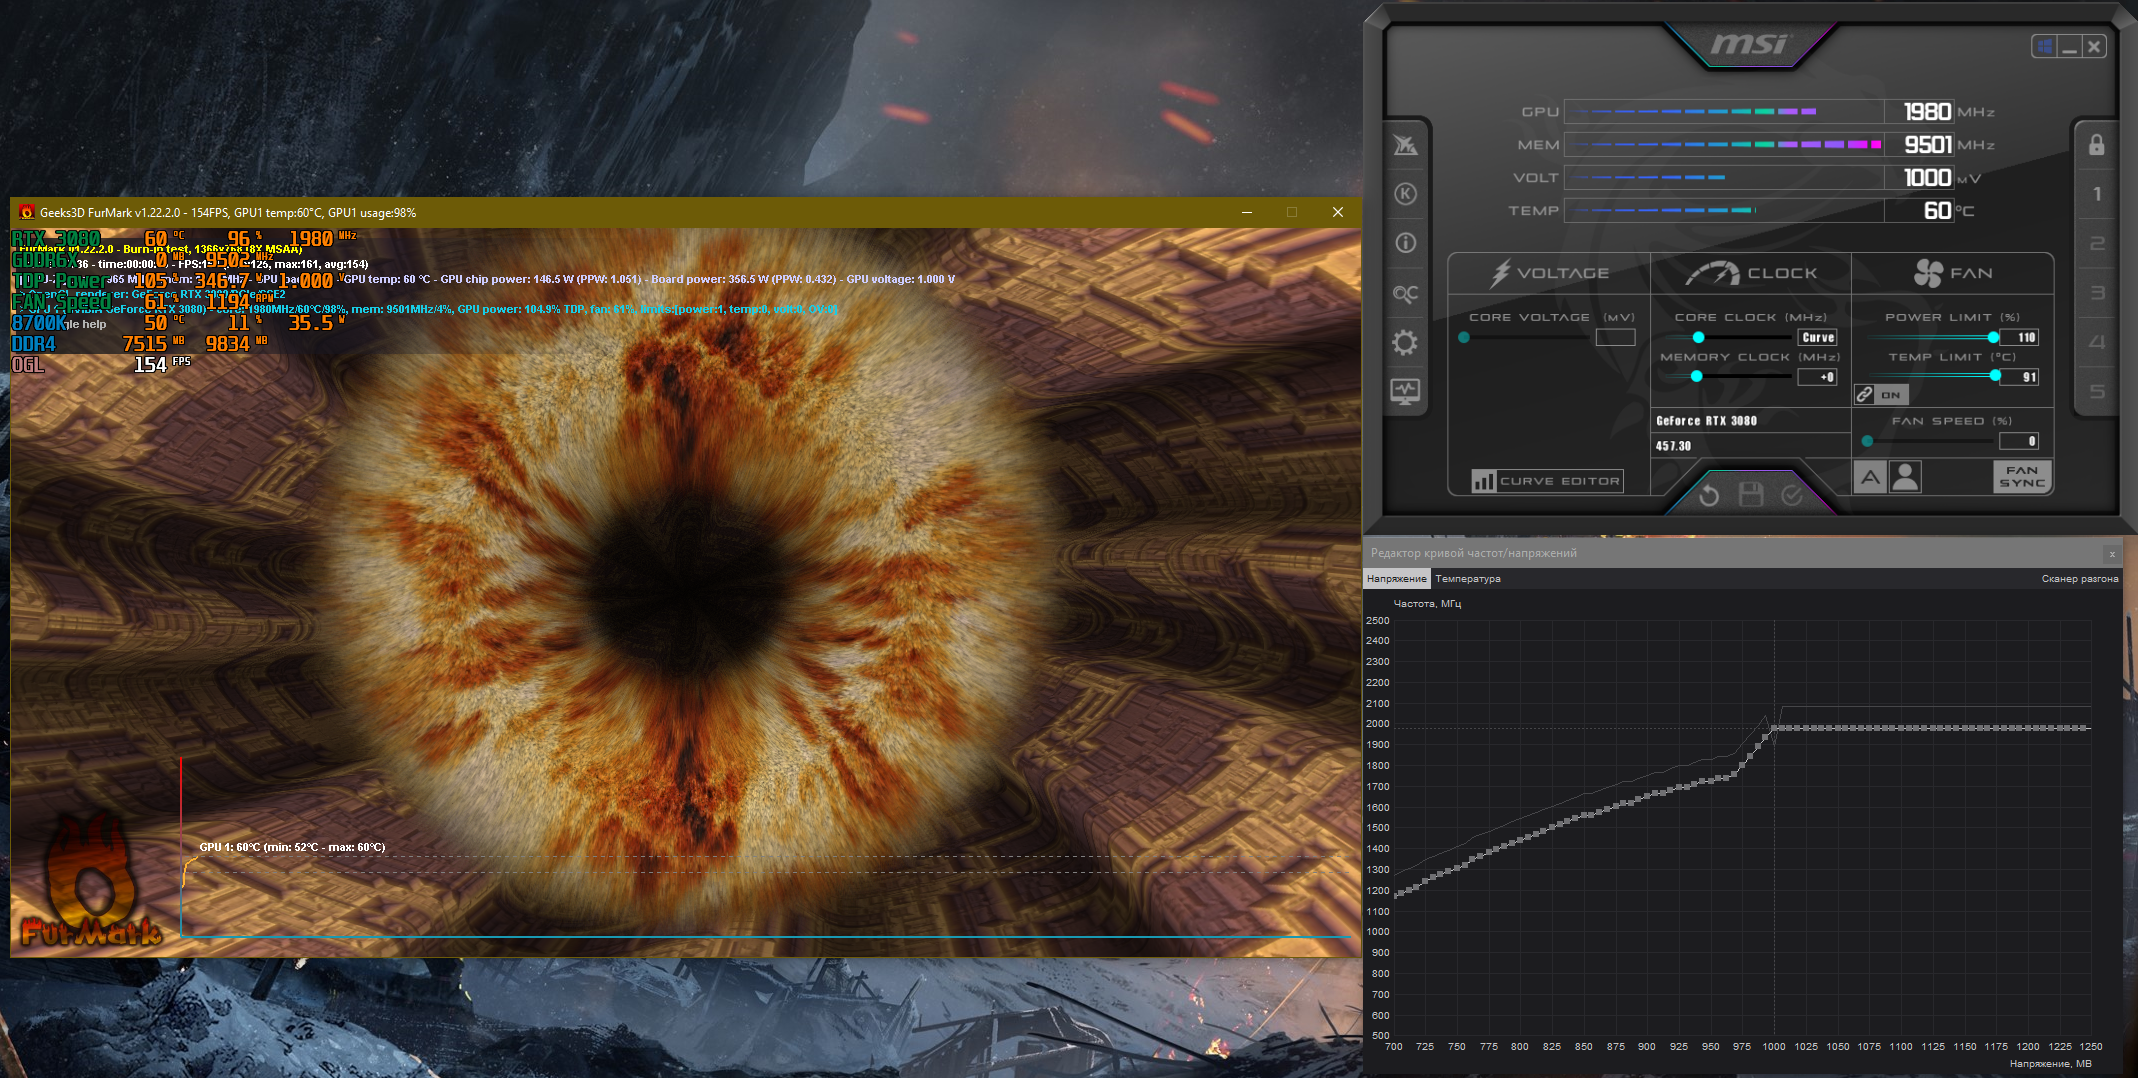Click the FAN header icon
Viewport: 2138px width, 1078px height.
[x=1928, y=273]
